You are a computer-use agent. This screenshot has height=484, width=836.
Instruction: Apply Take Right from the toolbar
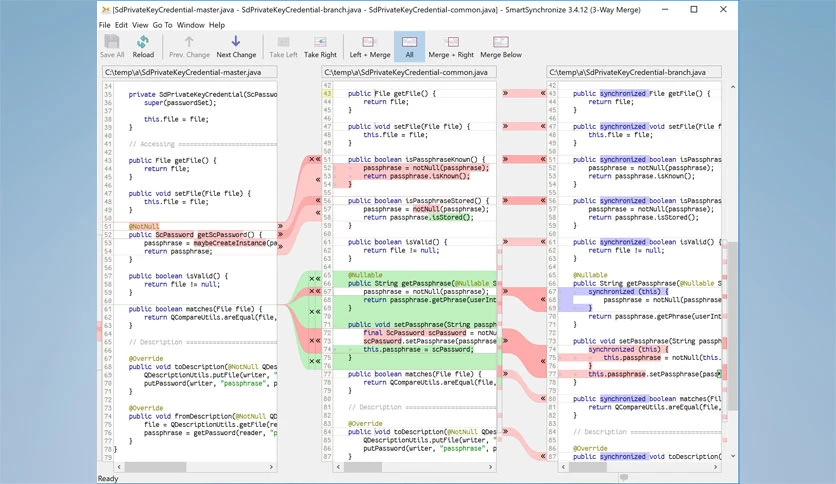click(320, 46)
